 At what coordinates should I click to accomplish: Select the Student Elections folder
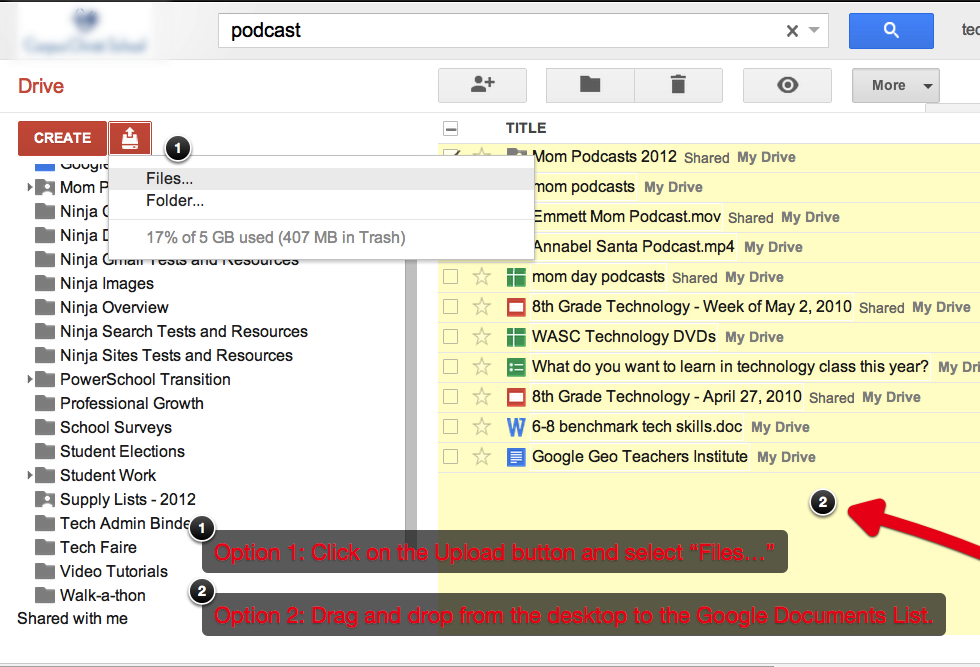[122, 451]
